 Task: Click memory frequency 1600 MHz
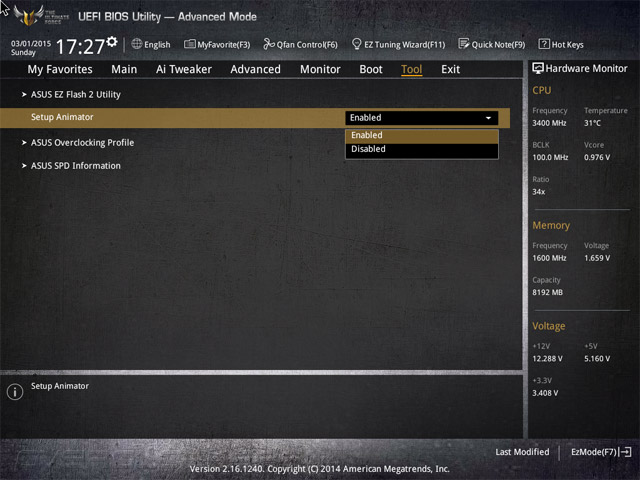click(549, 258)
